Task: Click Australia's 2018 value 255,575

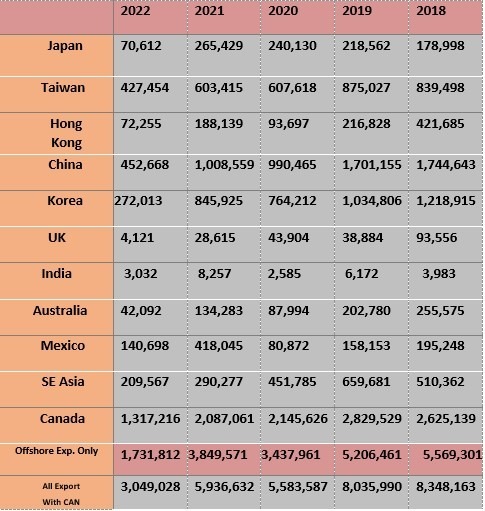Action: coord(440,311)
